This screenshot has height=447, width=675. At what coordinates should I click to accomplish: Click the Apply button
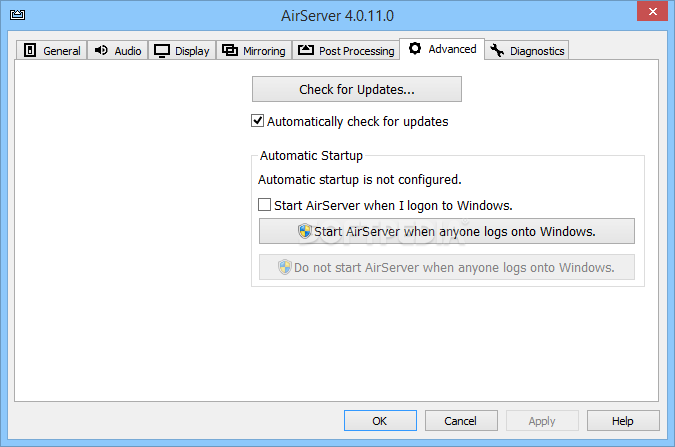pos(542,420)
